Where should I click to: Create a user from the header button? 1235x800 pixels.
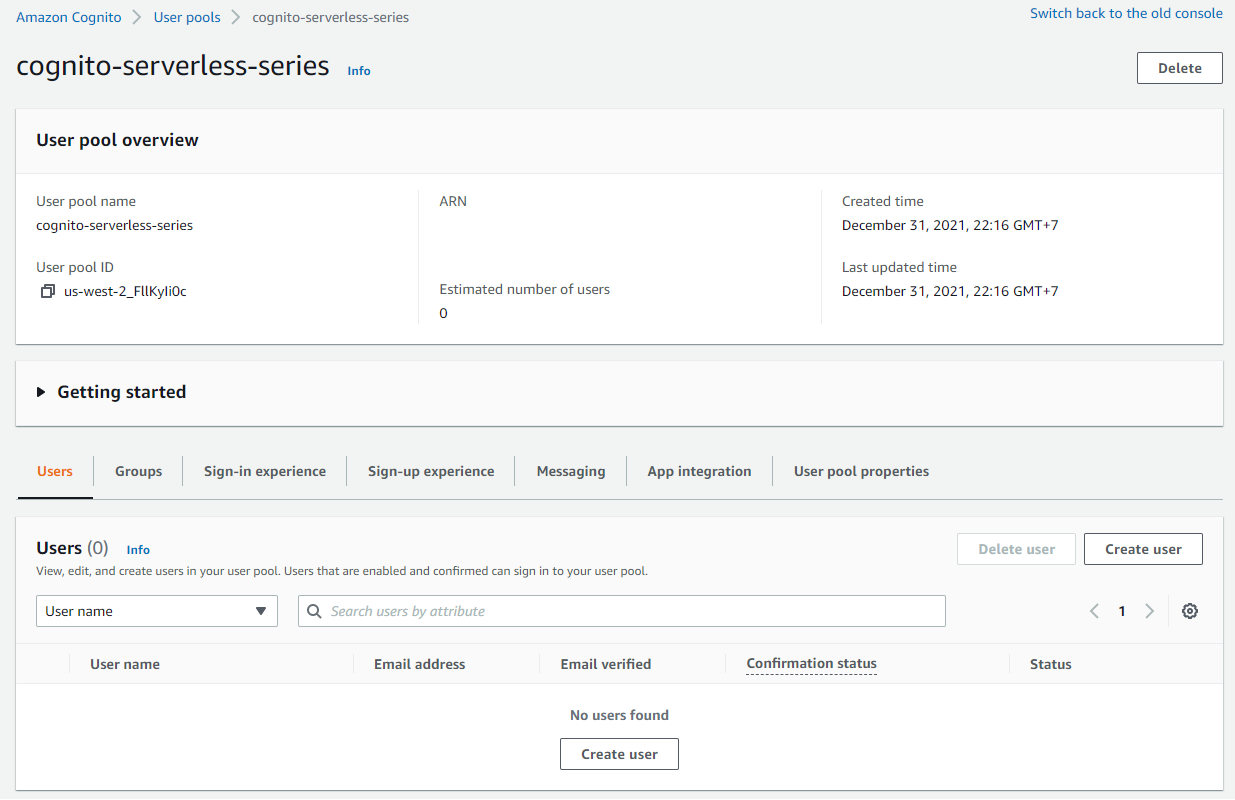click(x=1143, y=548)
